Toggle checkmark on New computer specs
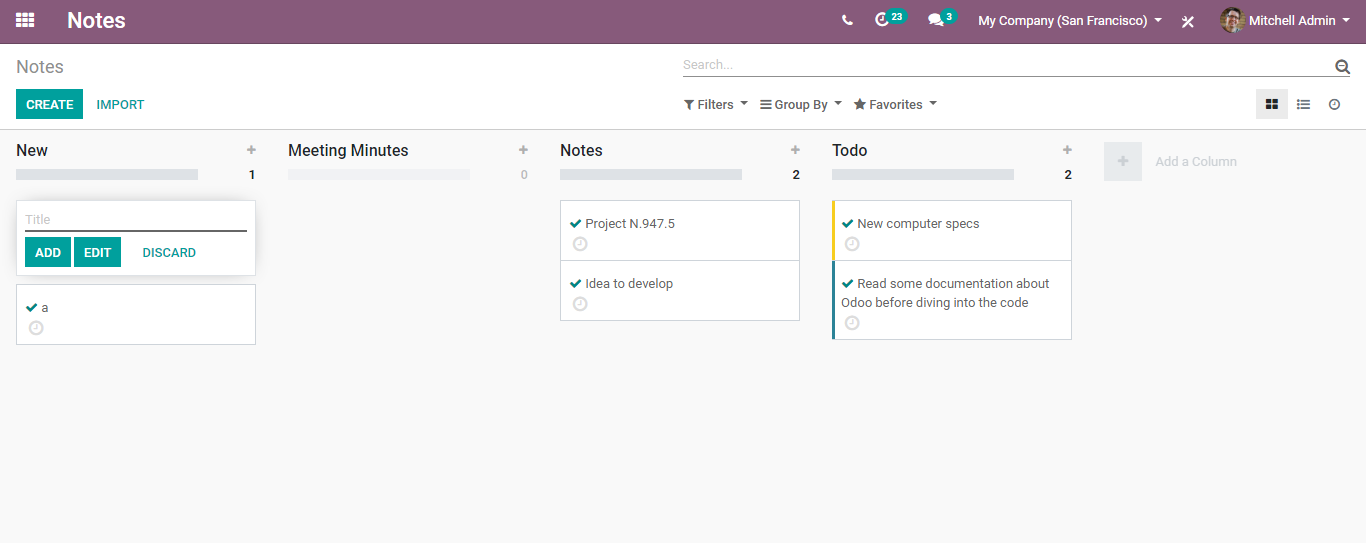 point(848,224)
